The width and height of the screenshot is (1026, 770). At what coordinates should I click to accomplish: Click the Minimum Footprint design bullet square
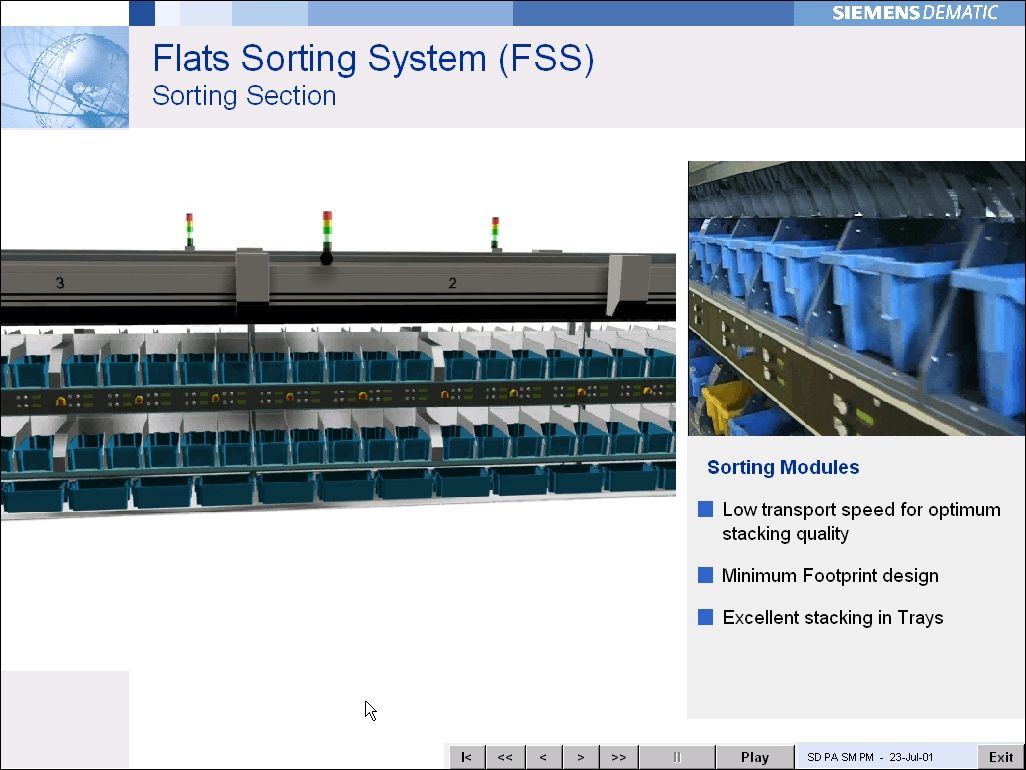706,576
